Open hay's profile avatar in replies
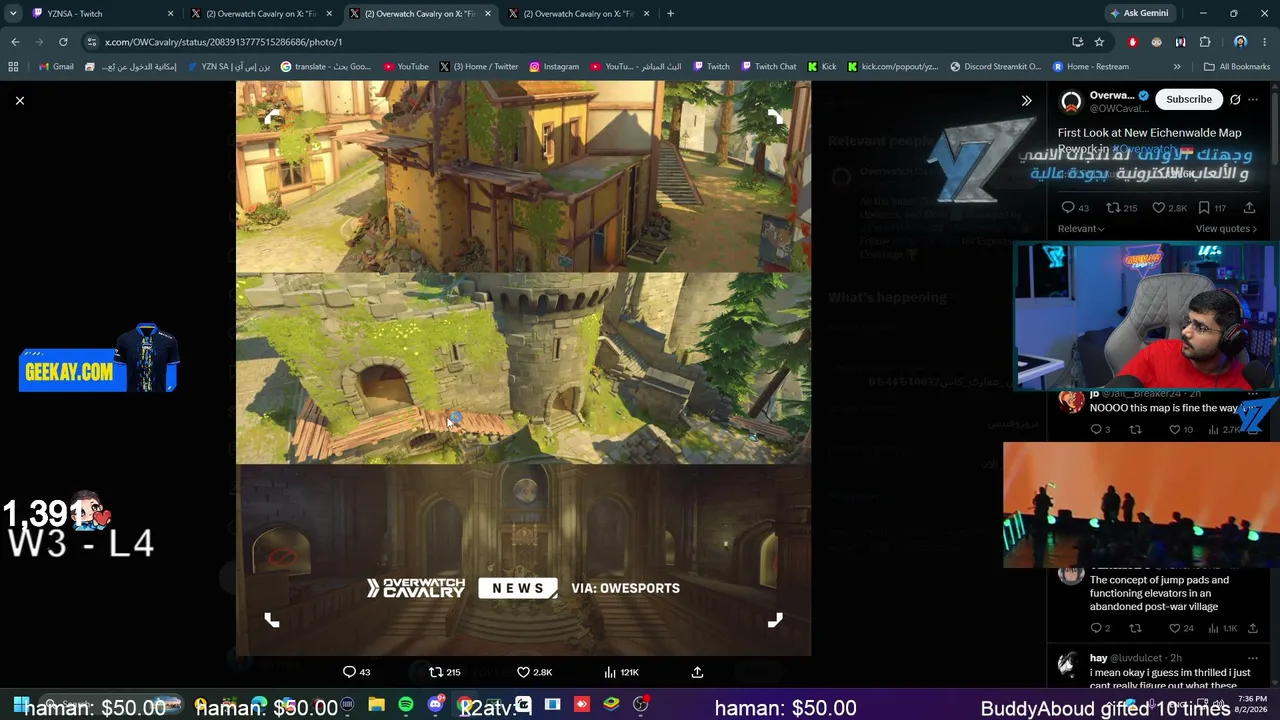The image size is (1280, 720). 1071,664
